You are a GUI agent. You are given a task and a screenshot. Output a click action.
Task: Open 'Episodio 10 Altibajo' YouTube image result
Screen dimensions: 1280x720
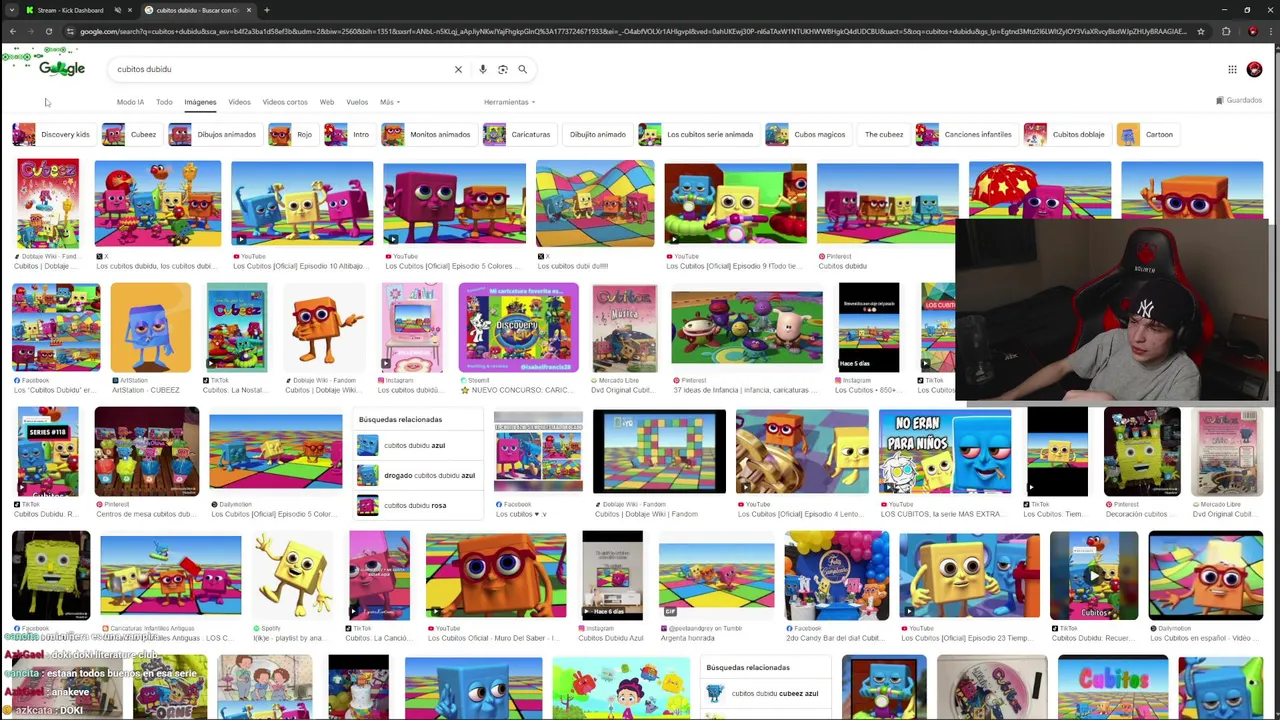(x=302, y=203)
